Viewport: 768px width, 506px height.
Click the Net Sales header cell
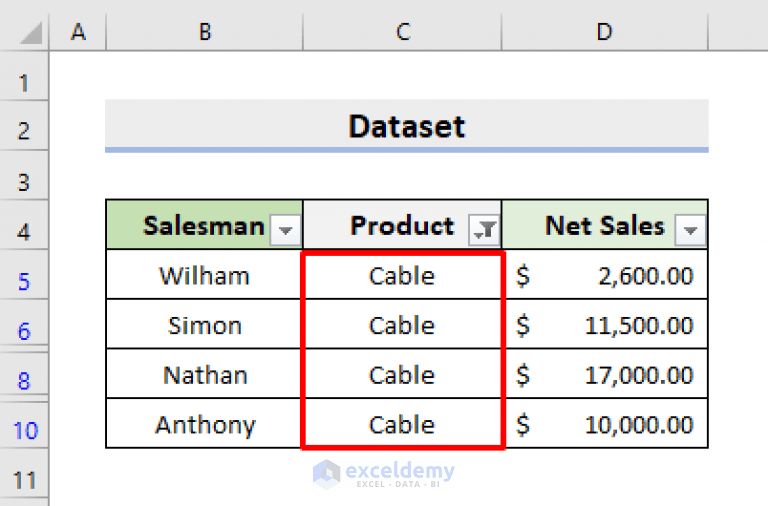click(605, 225)
